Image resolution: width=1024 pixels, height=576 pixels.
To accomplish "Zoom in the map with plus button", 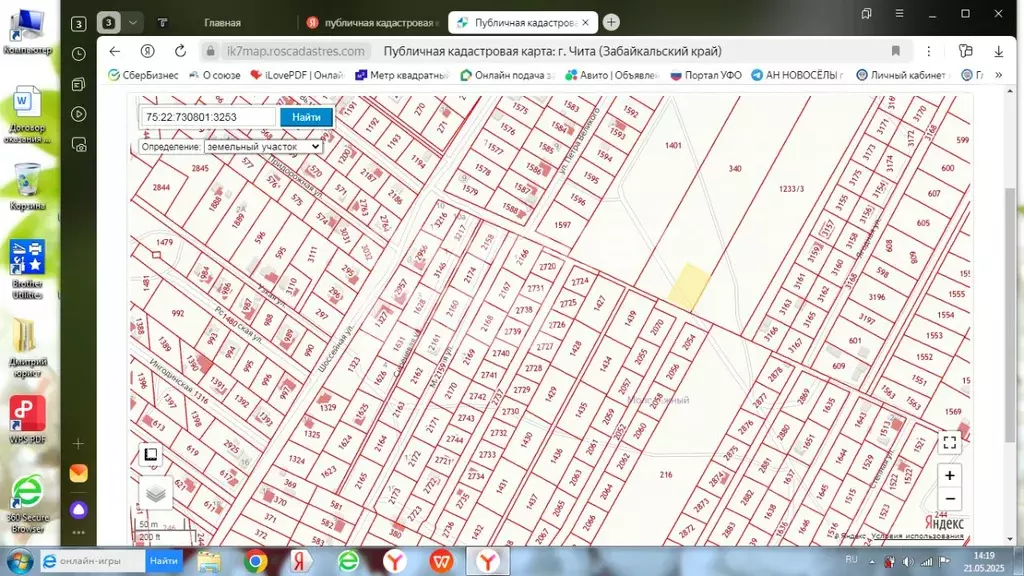I will coord(950,475).
